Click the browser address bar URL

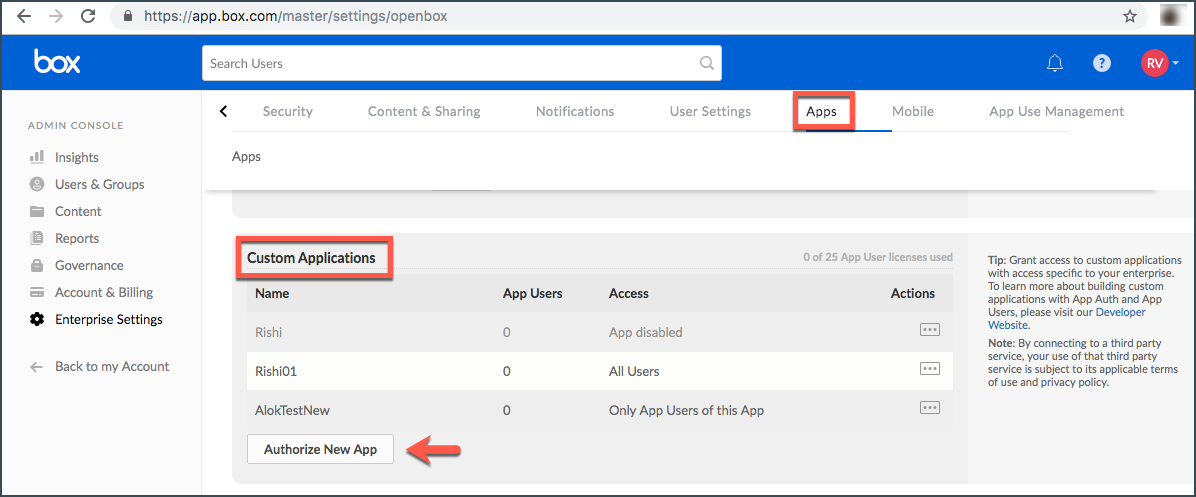pos(296,16)
